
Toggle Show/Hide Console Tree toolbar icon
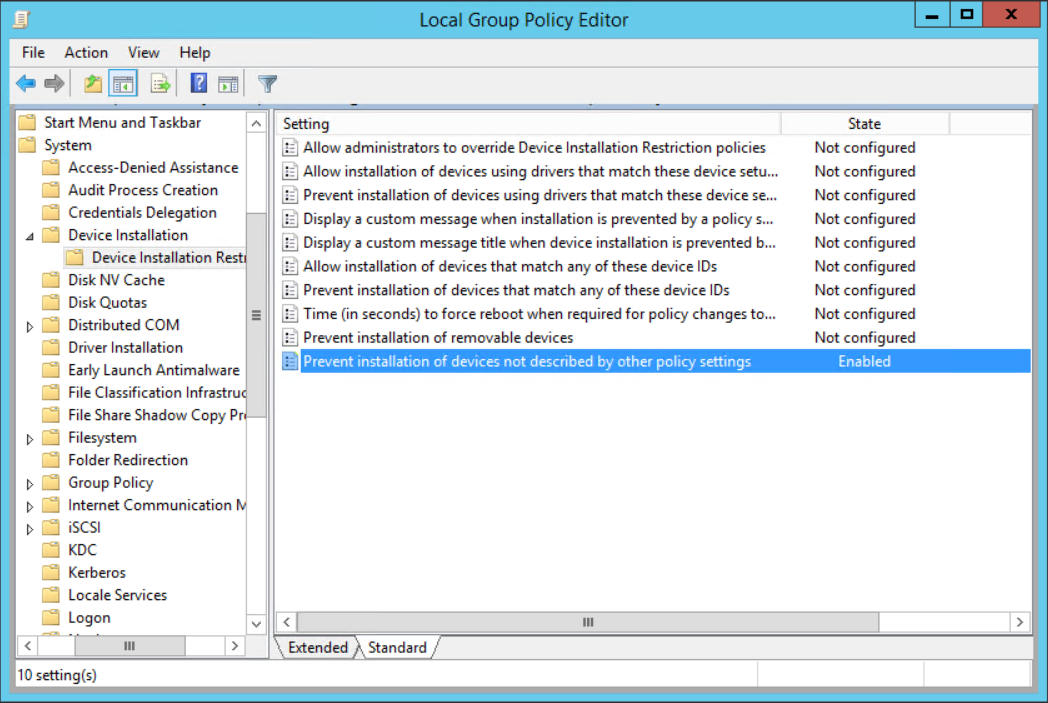[123, 84]
